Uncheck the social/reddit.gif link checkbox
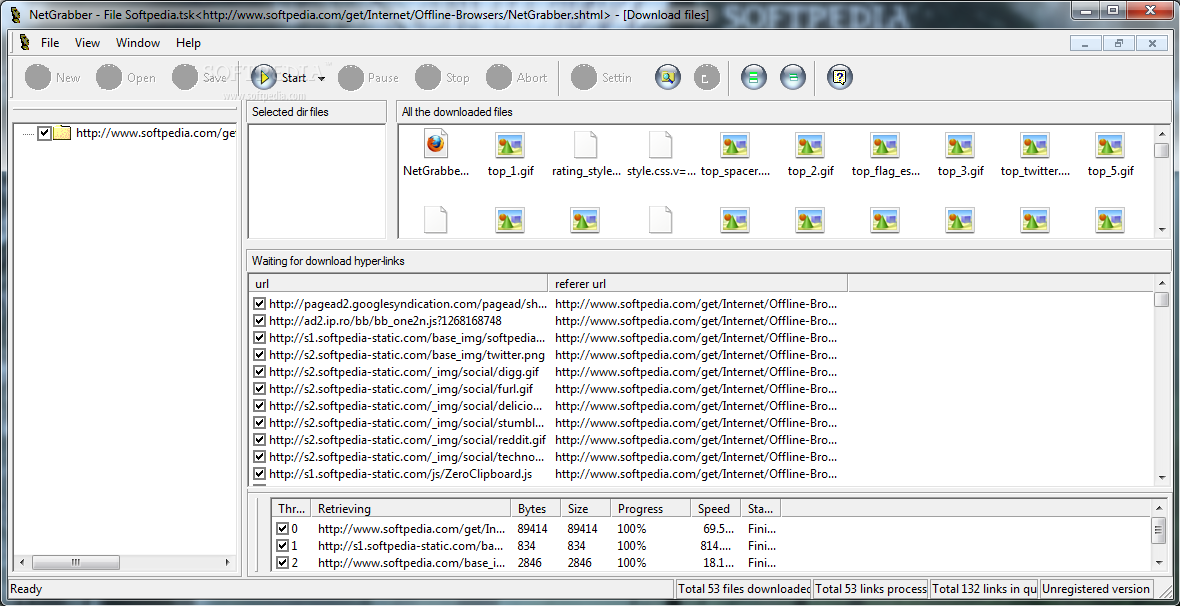1180x606 pixels. pos(260,440)
